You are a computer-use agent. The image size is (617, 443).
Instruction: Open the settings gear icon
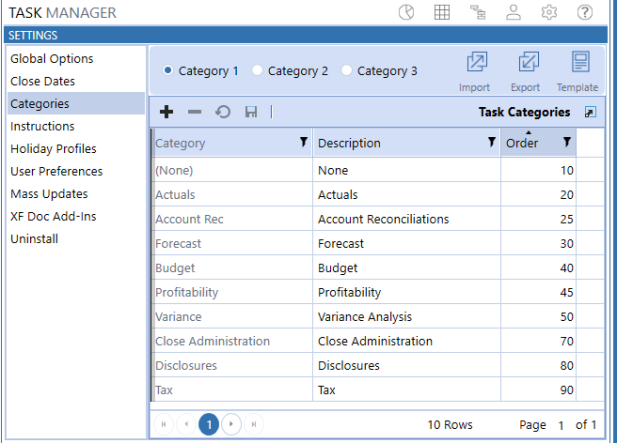point(549,13)
